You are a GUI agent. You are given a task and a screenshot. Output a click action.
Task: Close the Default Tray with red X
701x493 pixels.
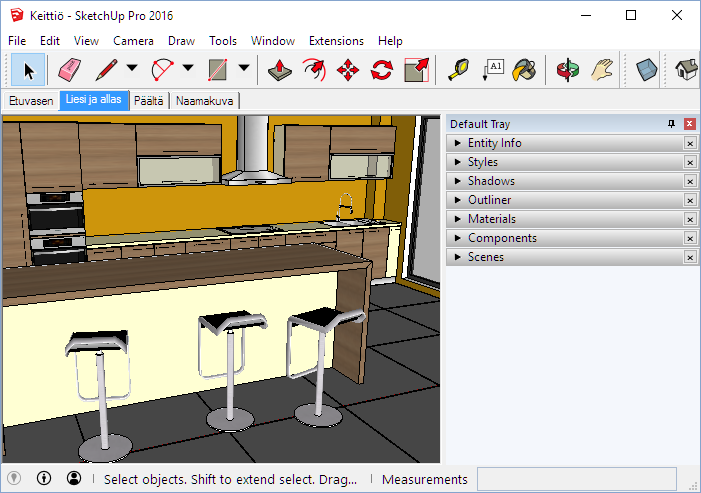[689, 124]
